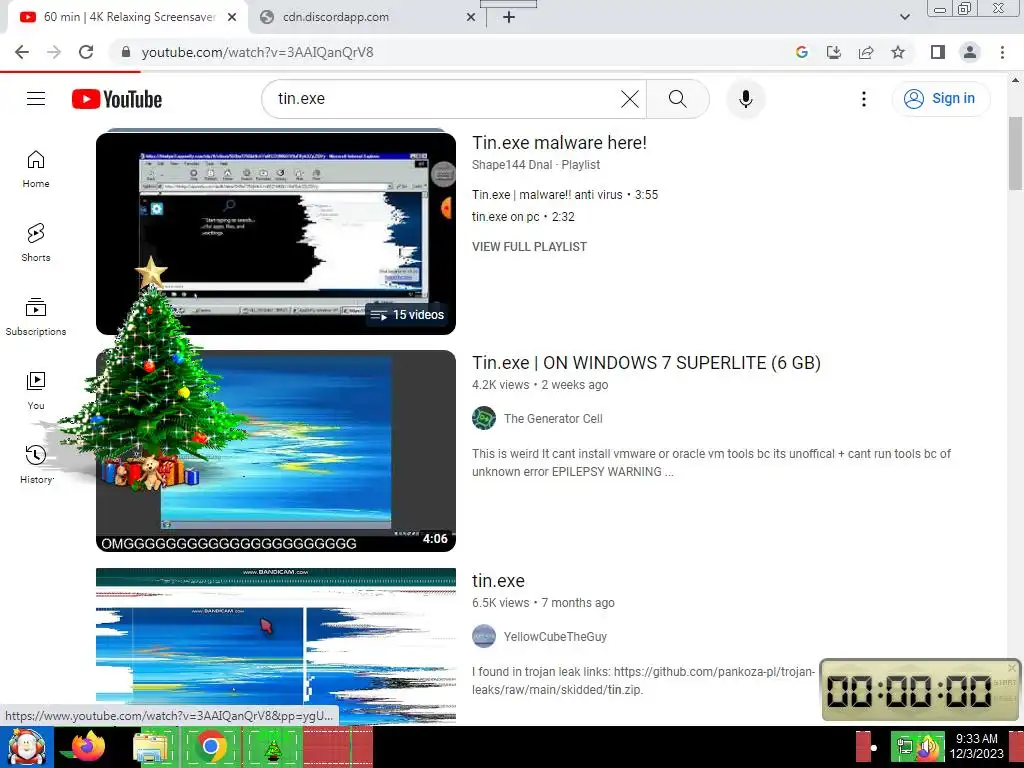Share this page using share icon
1024x768 pixels.
coord(866,52)
